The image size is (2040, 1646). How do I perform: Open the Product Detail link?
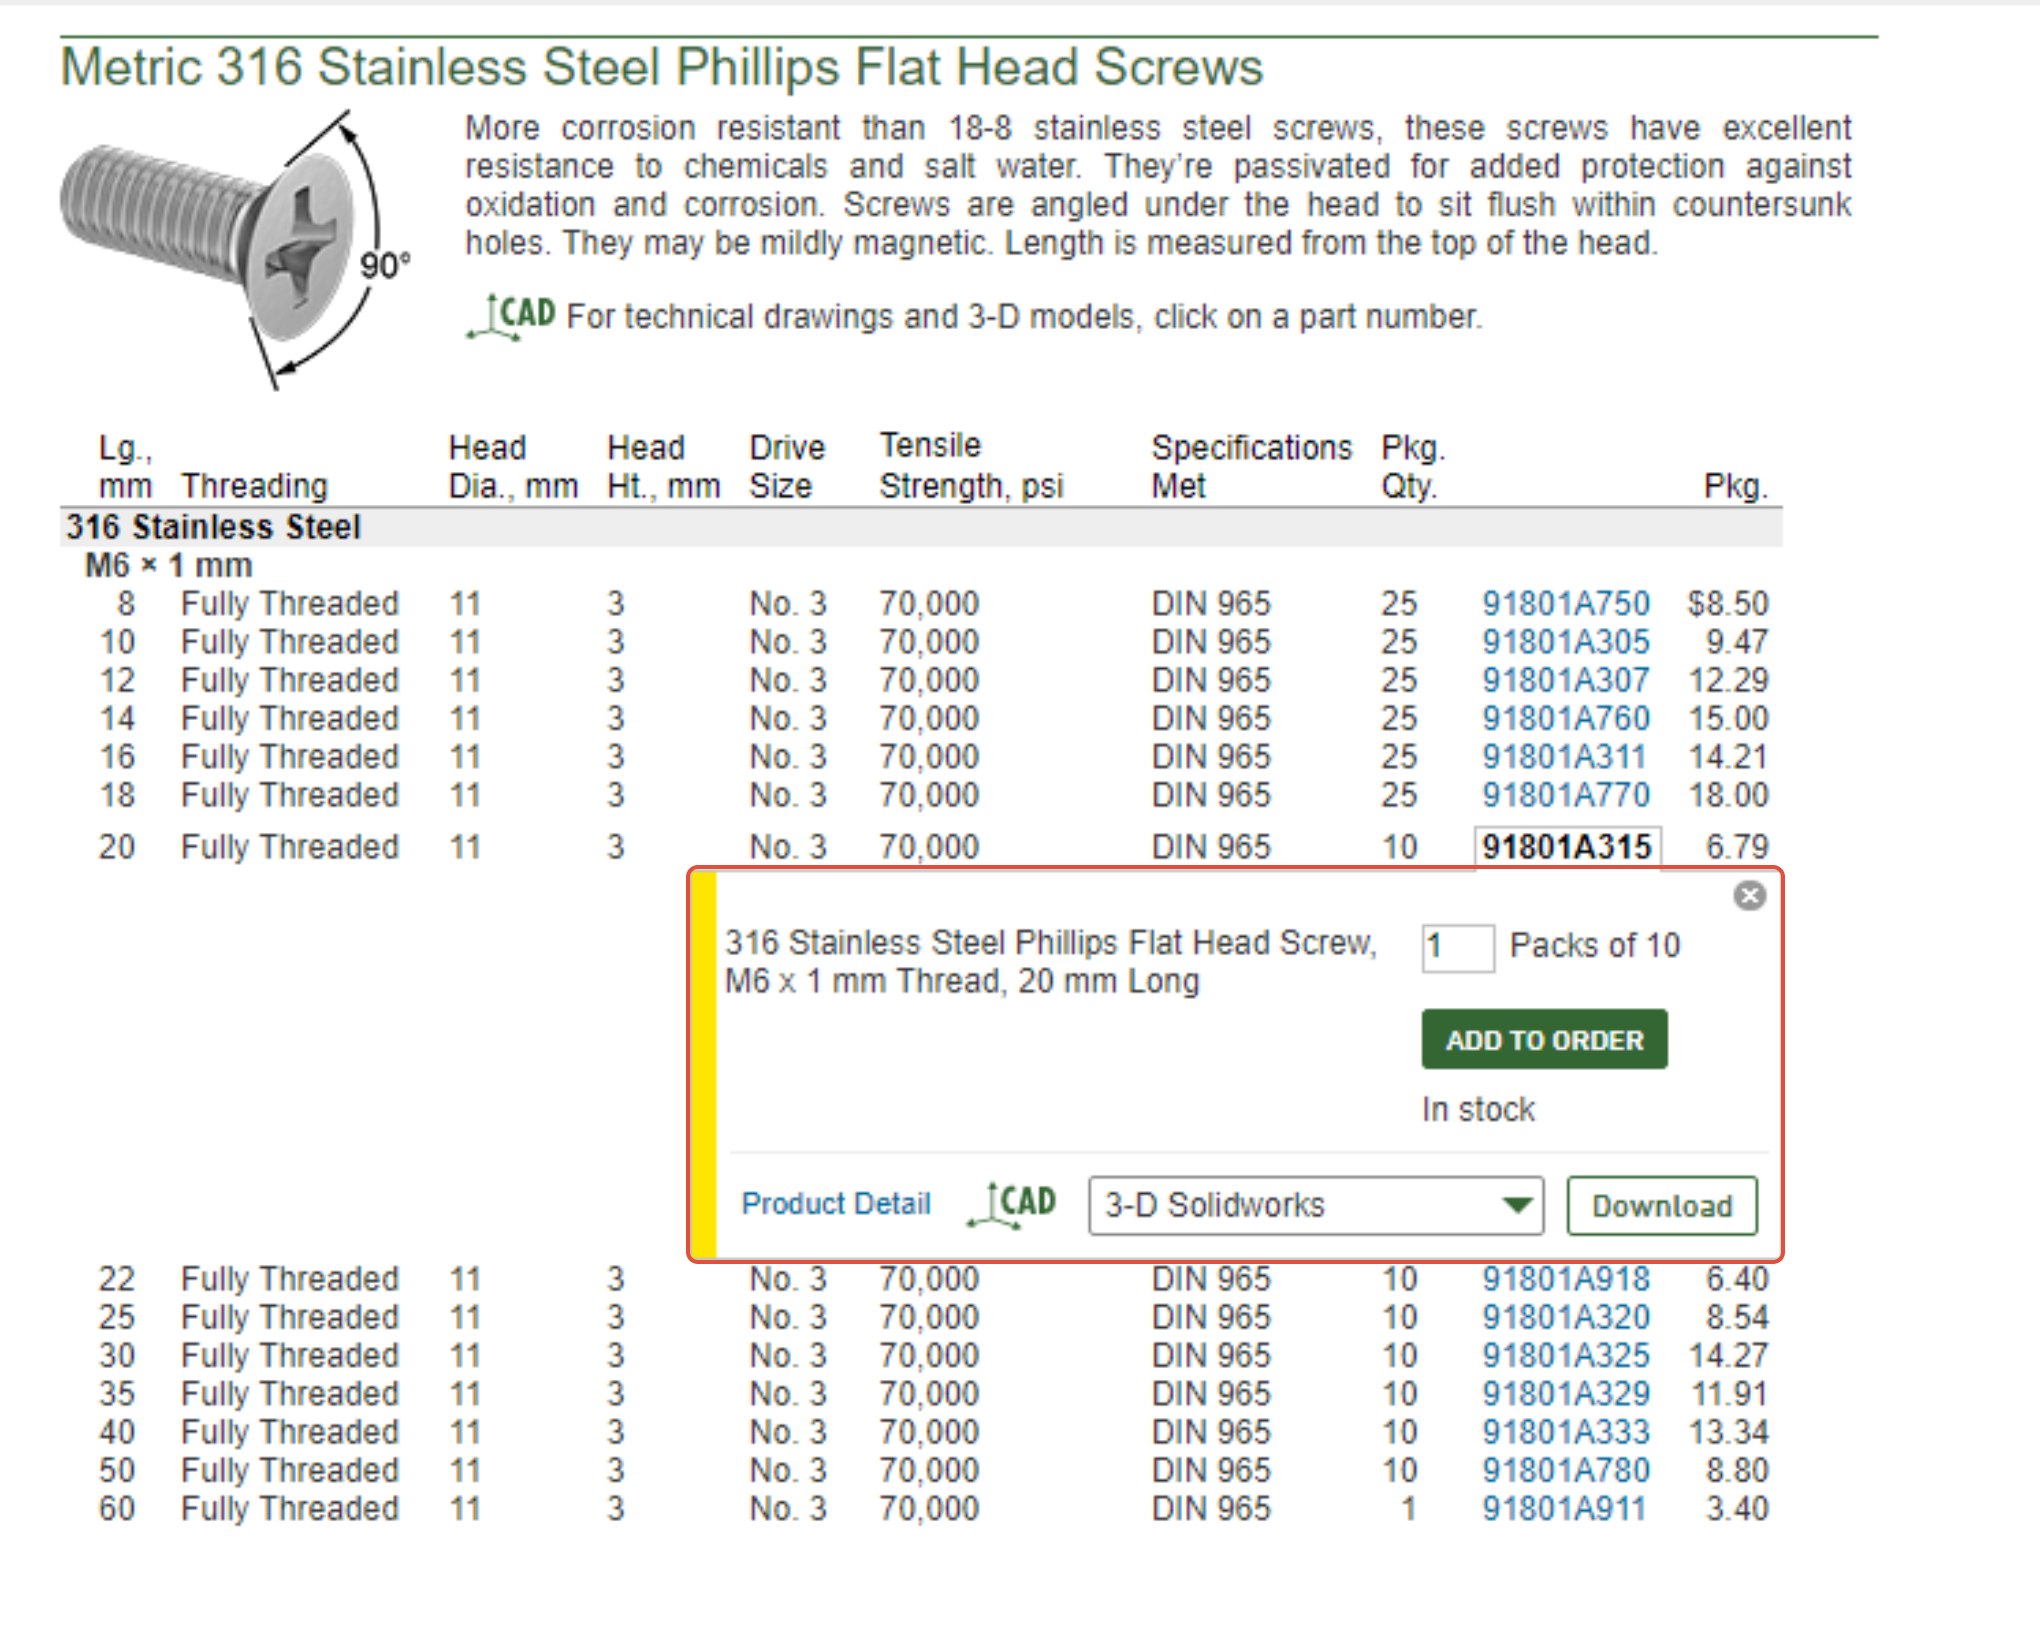pos(836,1203)
